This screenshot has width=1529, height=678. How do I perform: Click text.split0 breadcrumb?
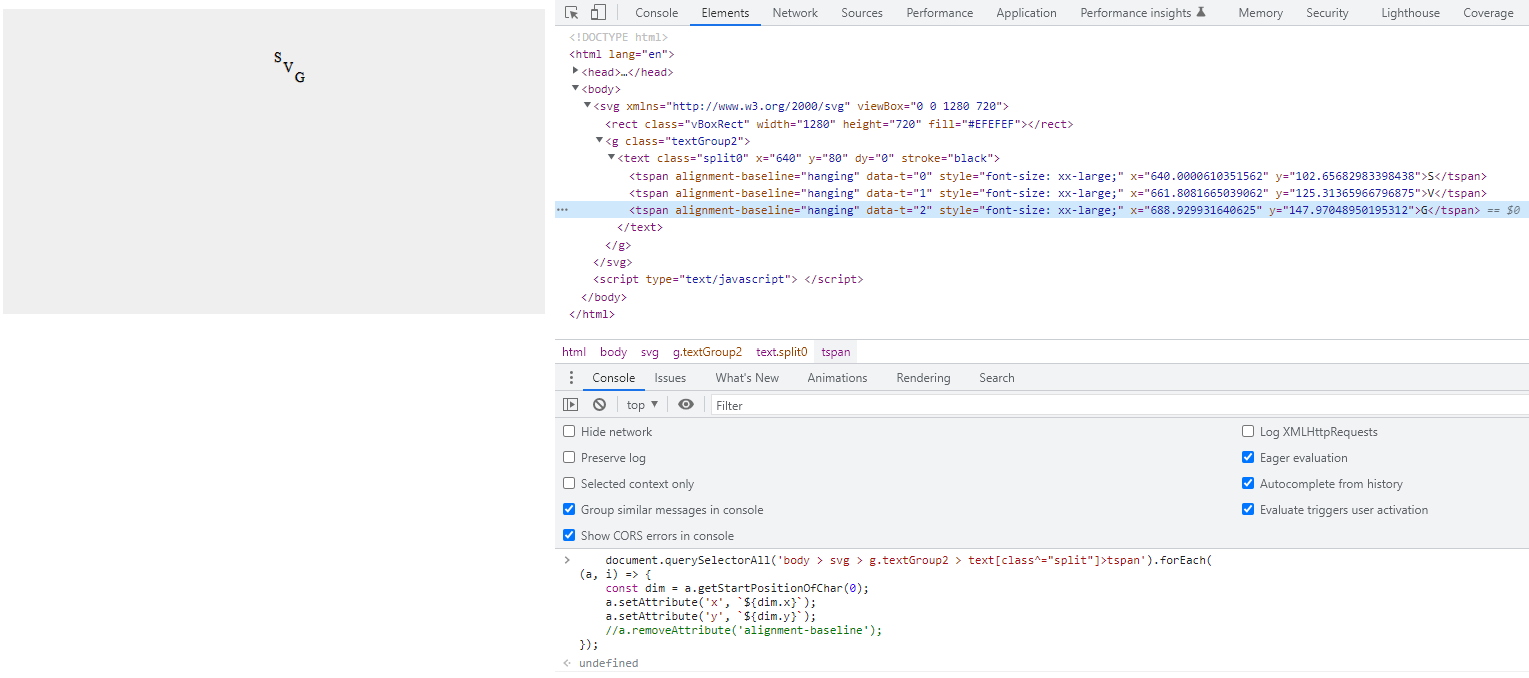781,352
